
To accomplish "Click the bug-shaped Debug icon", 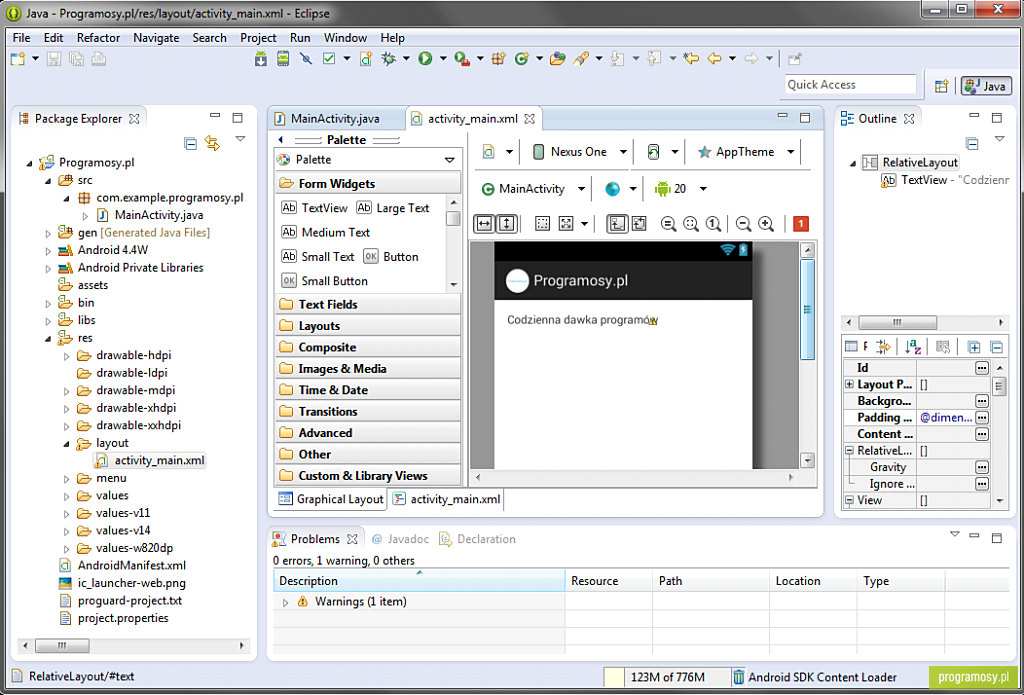I will [389, 59].
